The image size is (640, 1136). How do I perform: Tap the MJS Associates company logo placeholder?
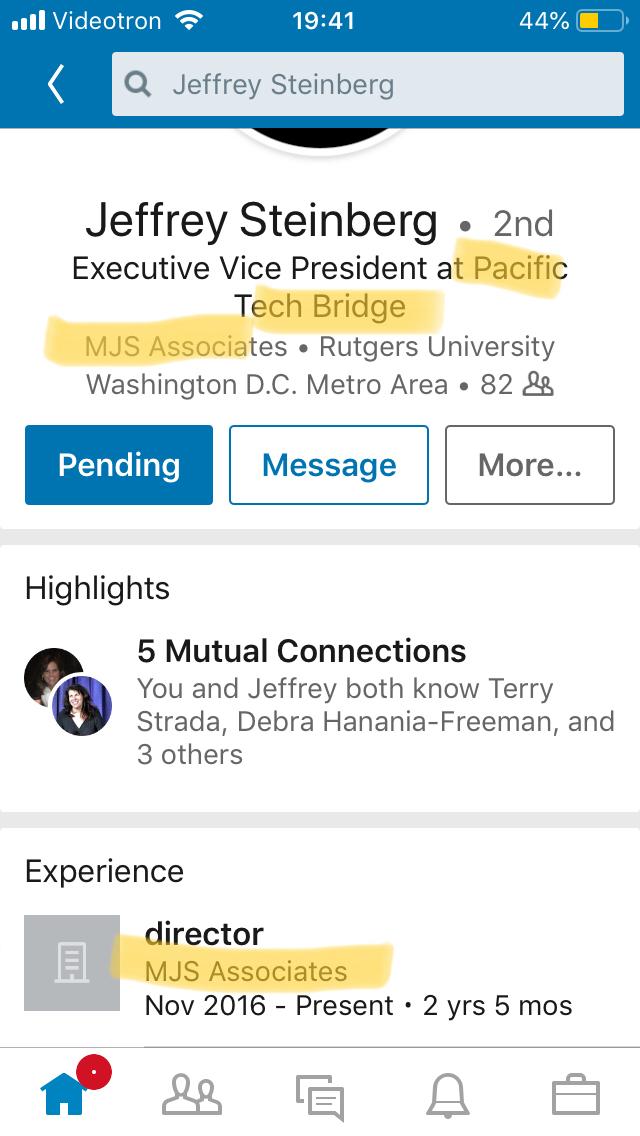(x=72, y=963)
